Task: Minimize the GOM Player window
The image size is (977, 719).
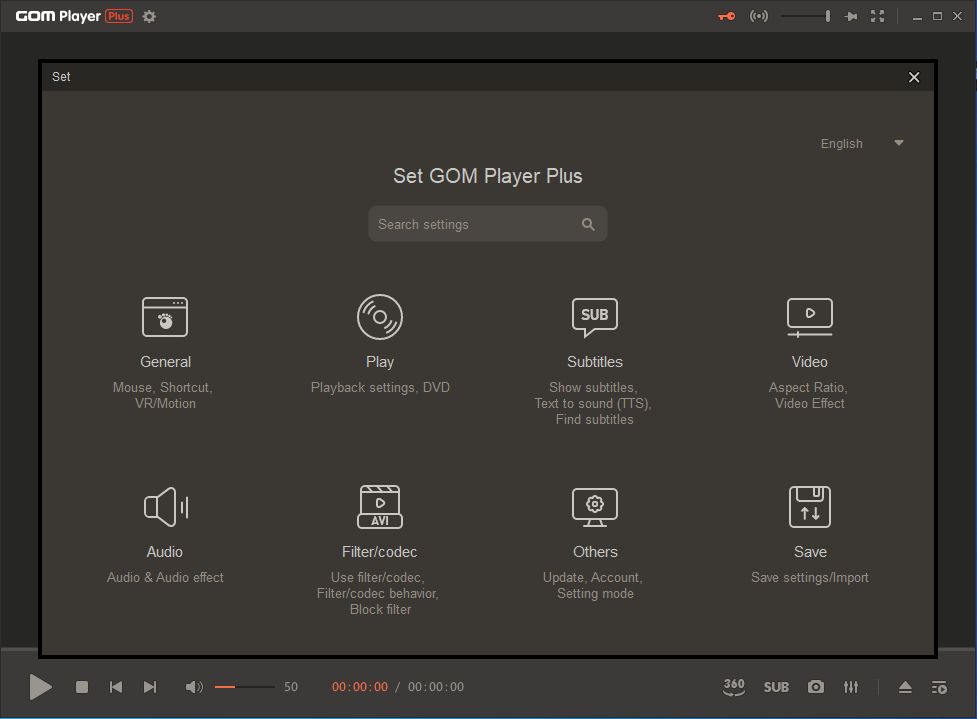Action: point(917,17)
